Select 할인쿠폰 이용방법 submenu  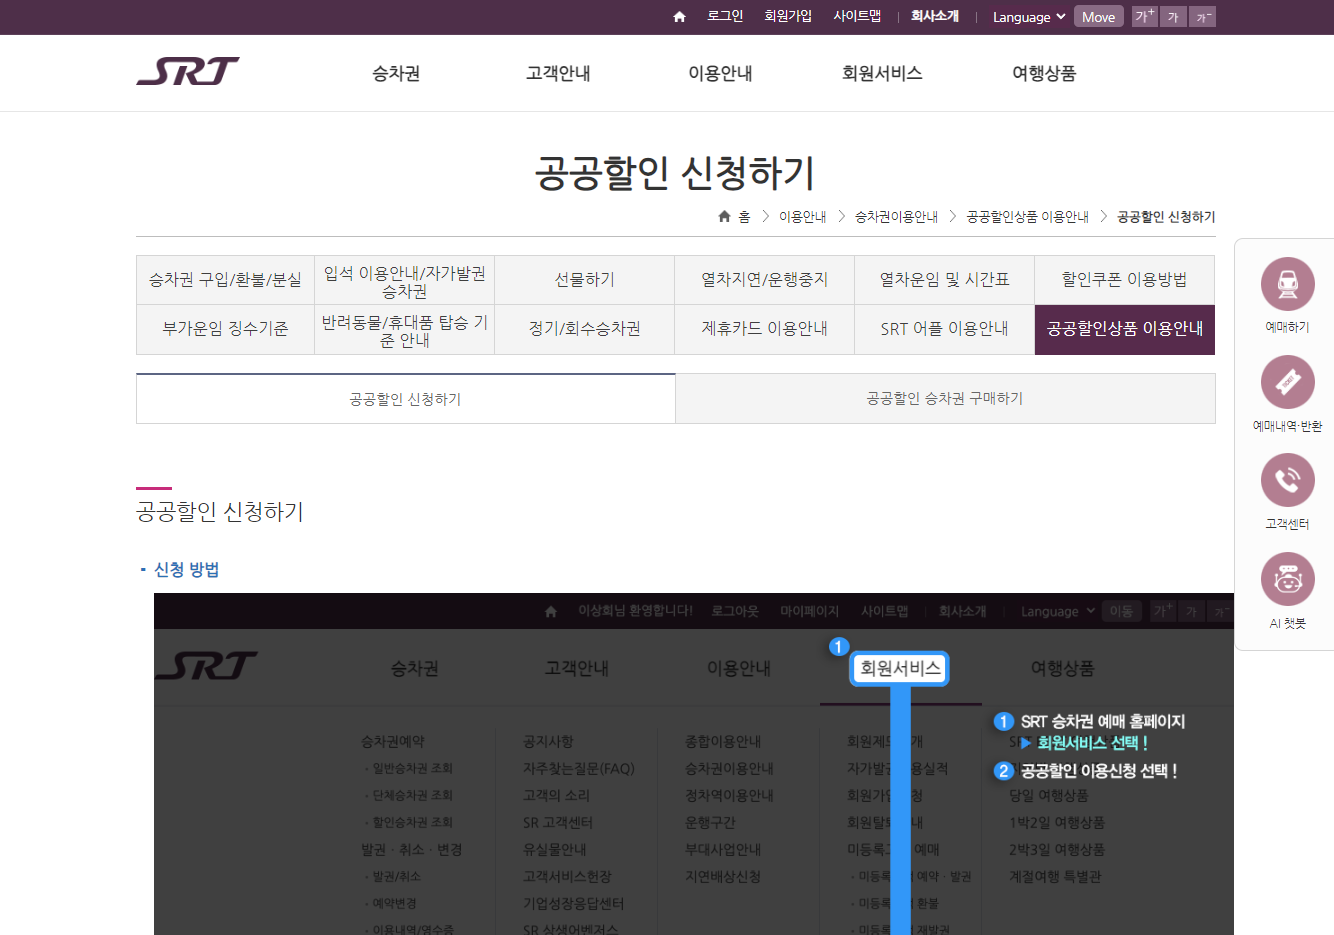coord(1125,280)
